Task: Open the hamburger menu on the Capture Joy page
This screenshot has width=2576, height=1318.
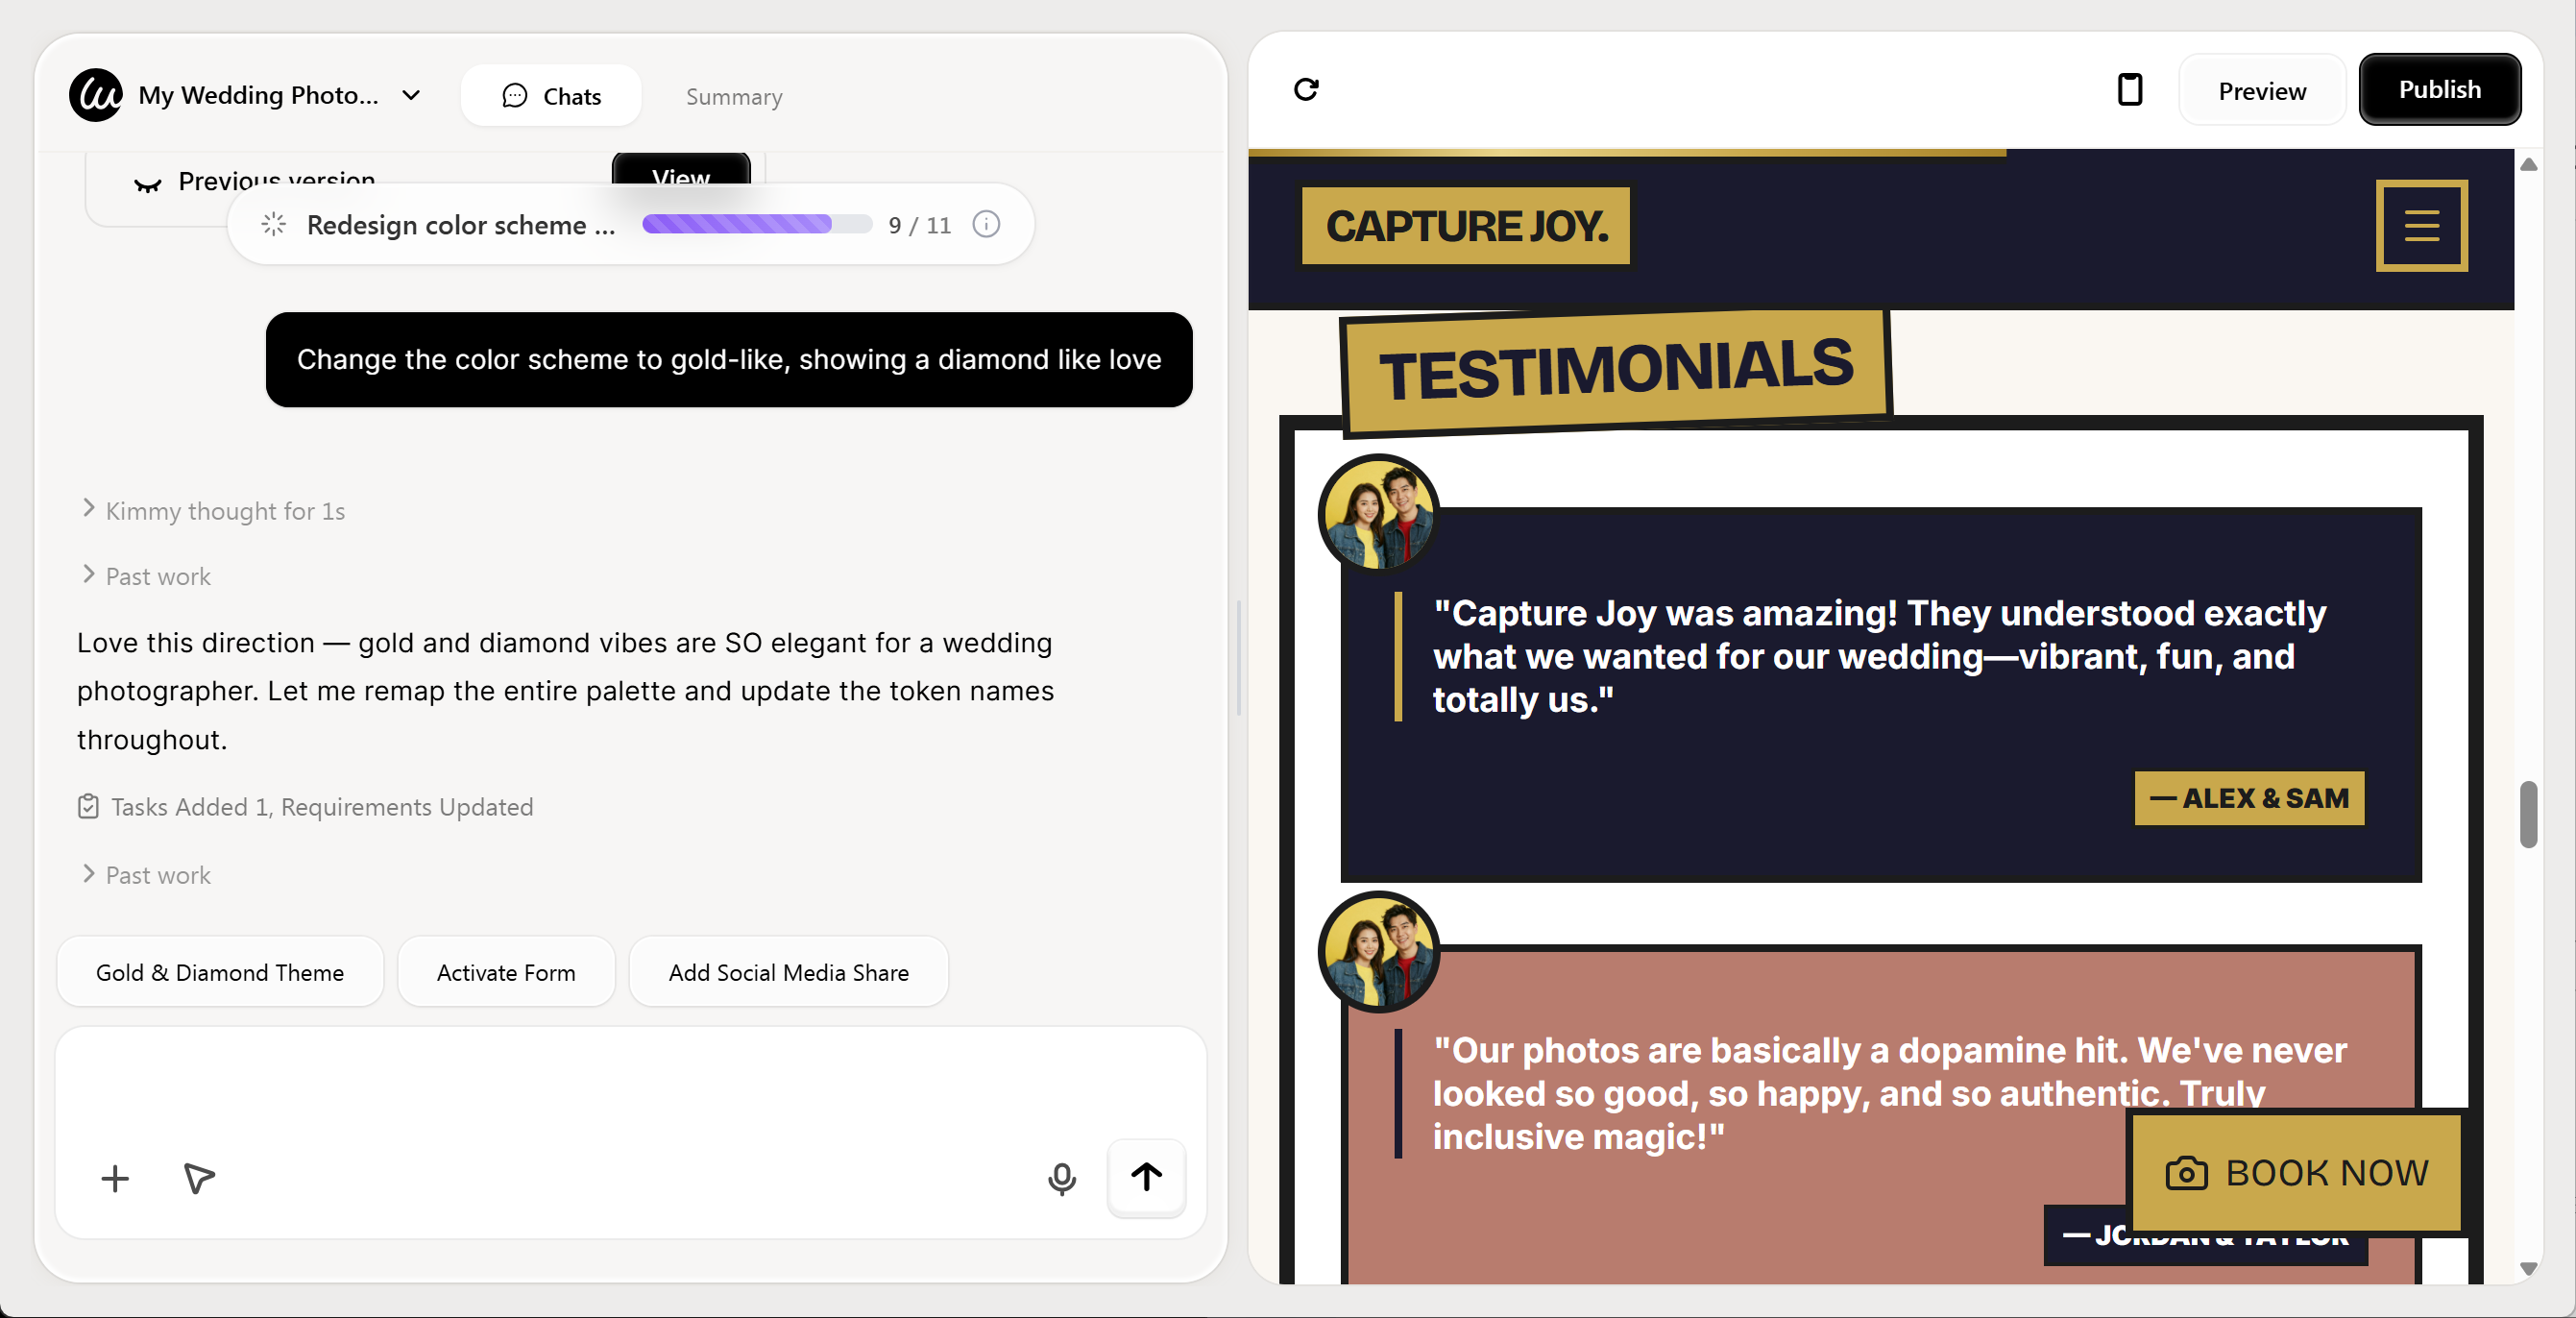Action: click(x=2421, y=226)
